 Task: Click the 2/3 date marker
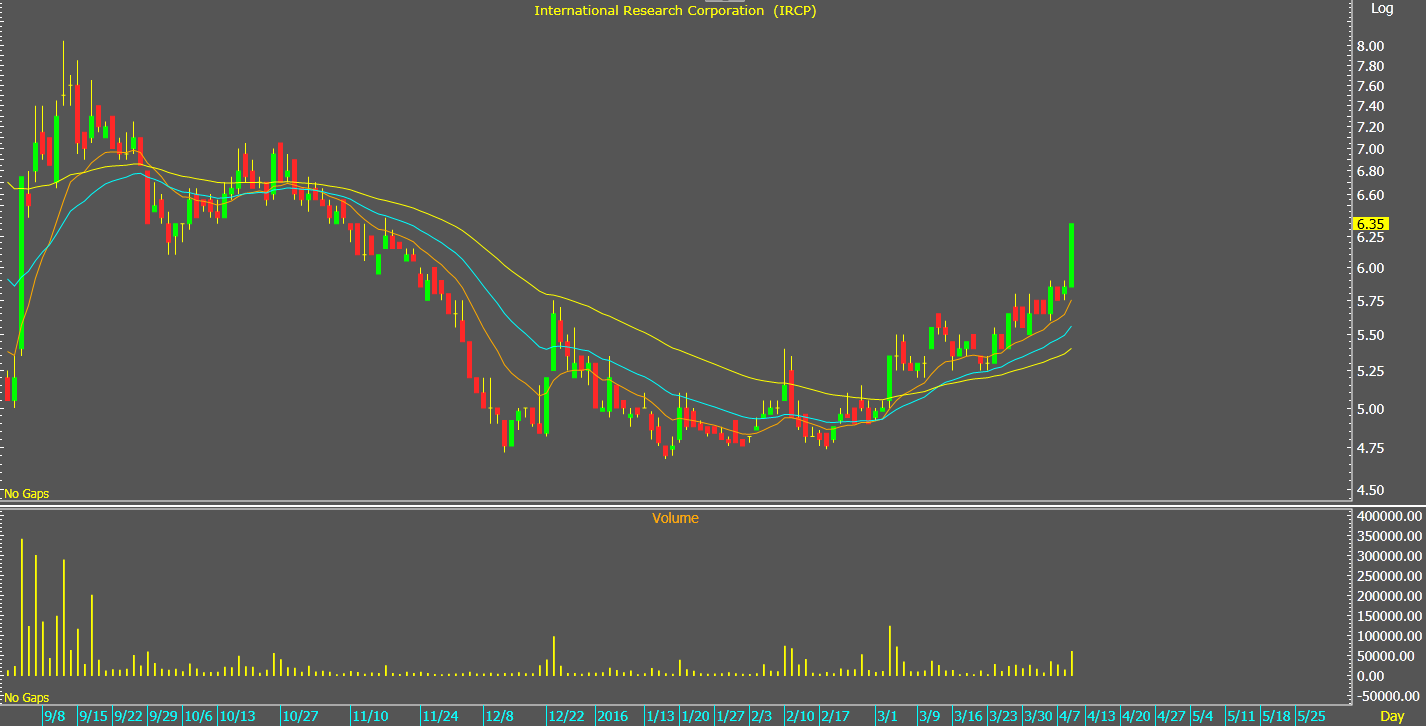[x=762, y=716]
